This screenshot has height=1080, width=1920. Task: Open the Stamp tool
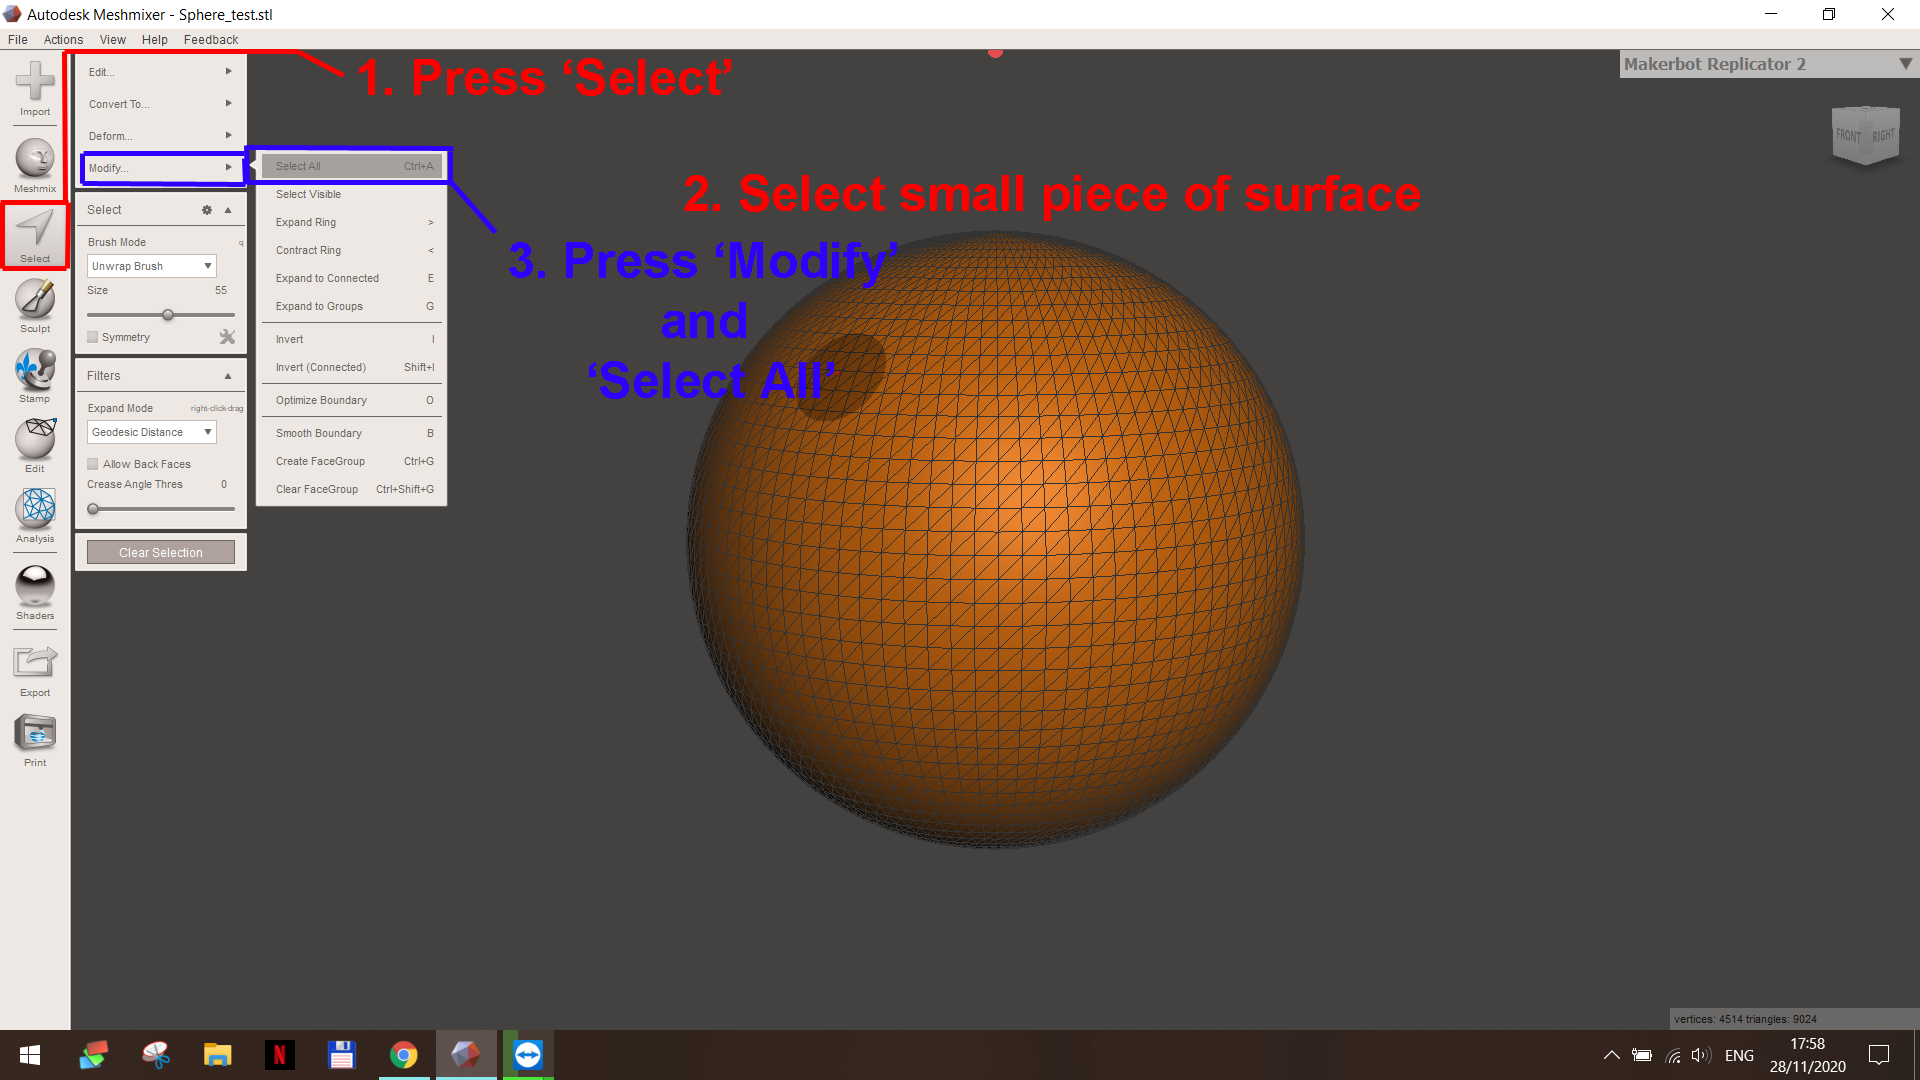coord(35,375)
